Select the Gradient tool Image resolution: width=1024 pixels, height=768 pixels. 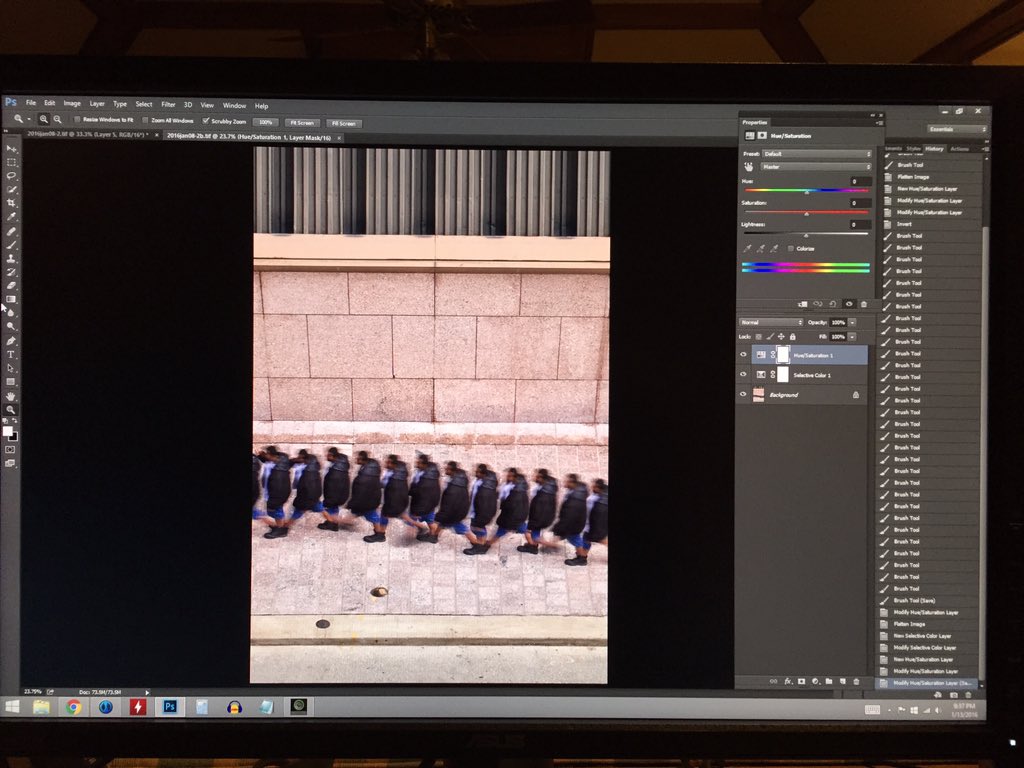(11, 299)
